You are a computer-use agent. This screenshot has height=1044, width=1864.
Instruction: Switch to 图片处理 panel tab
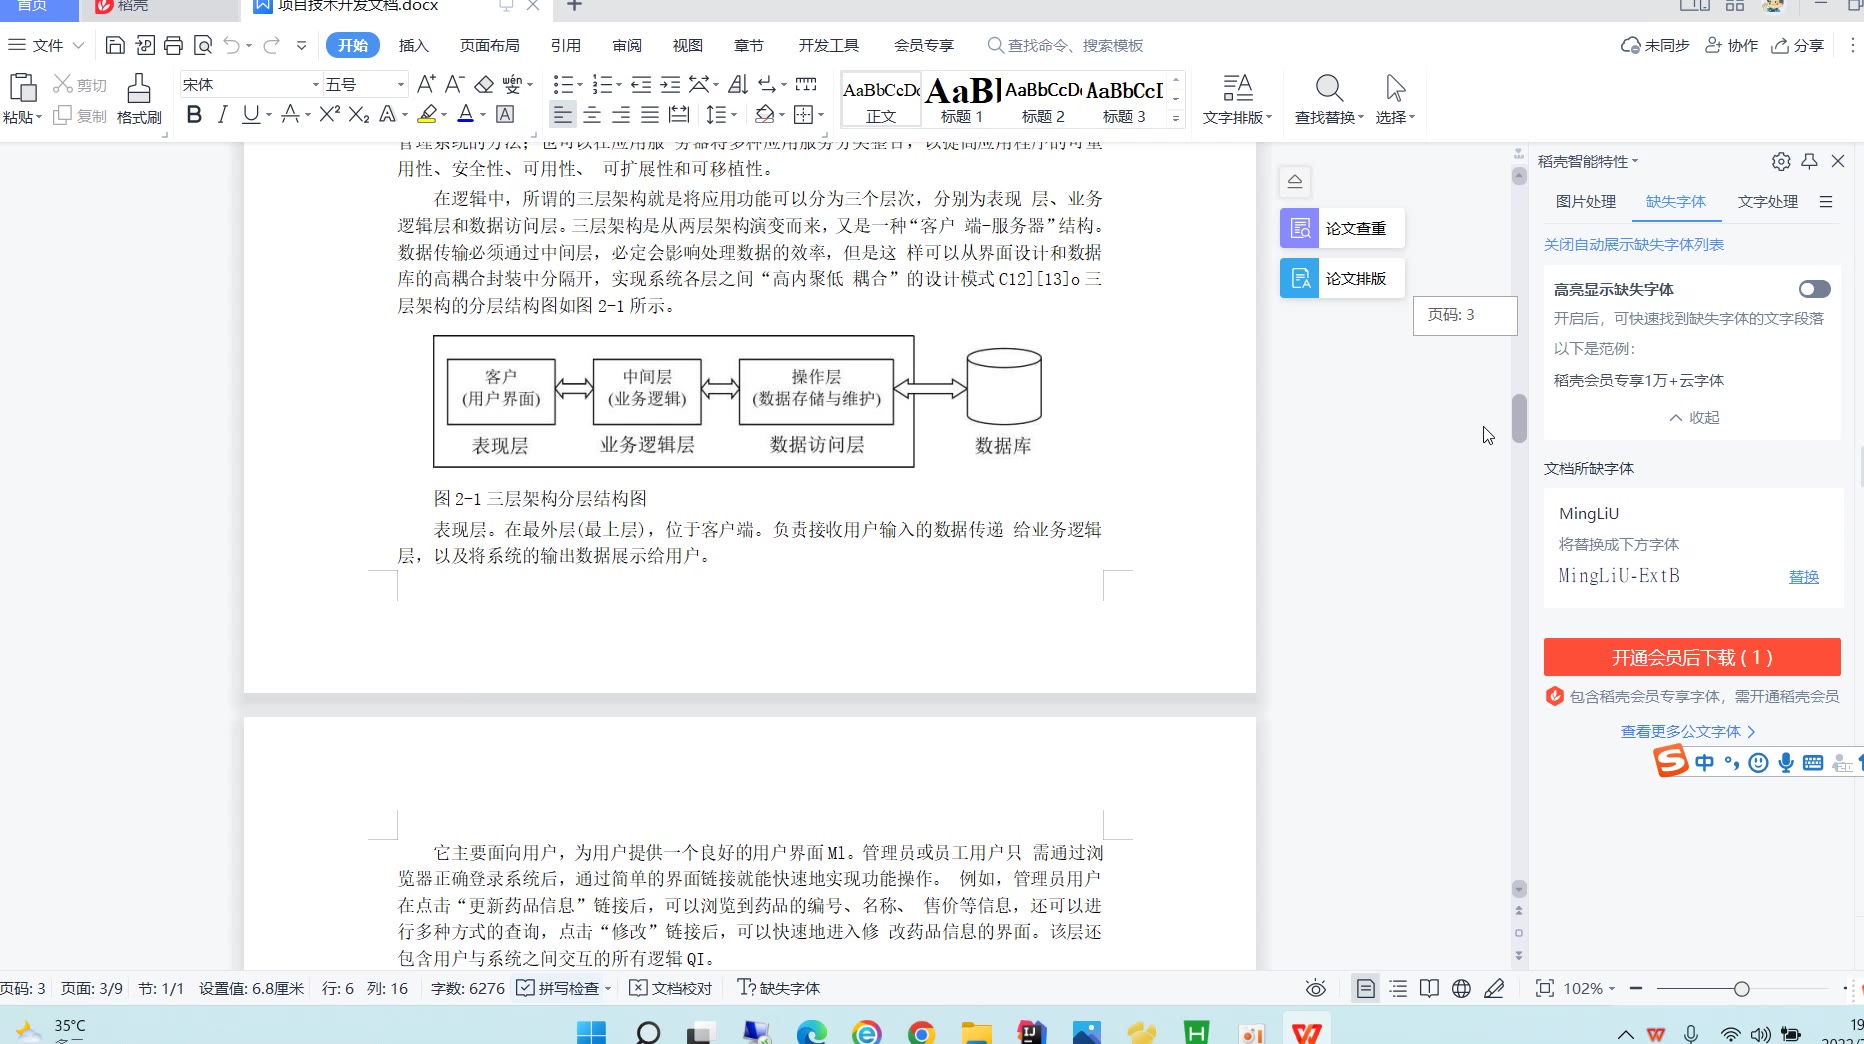pos(1585,201)
